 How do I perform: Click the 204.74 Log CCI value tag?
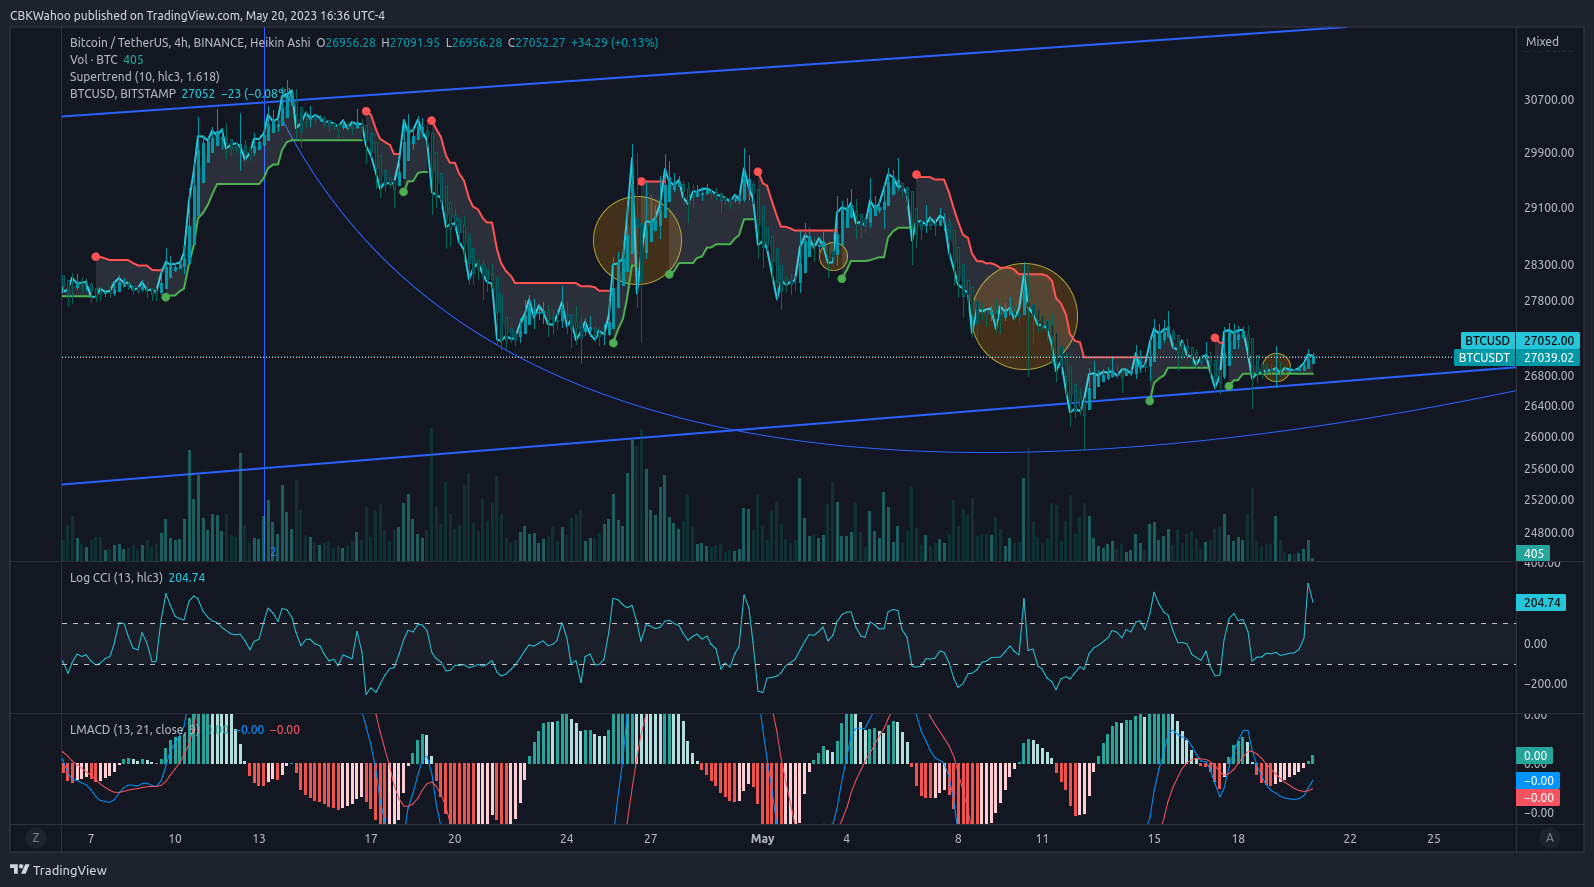pos(1542,603)
